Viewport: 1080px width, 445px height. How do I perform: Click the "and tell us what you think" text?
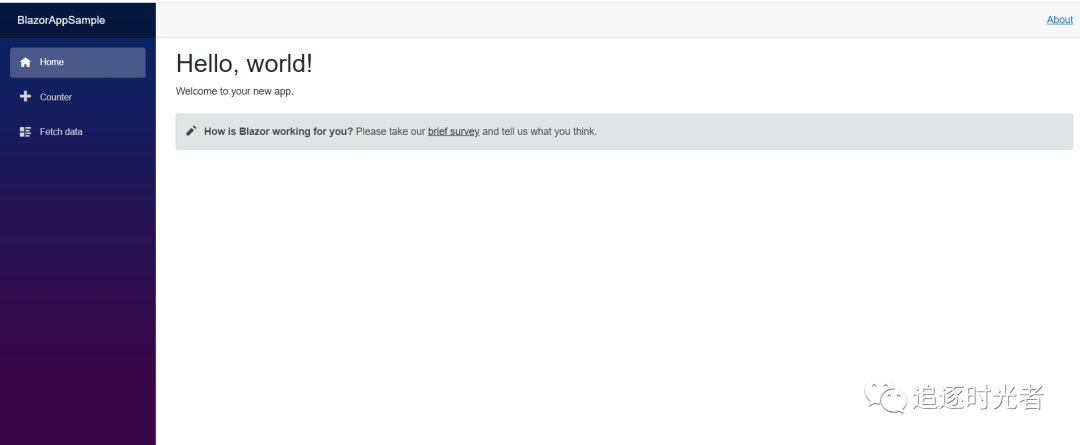539,131
